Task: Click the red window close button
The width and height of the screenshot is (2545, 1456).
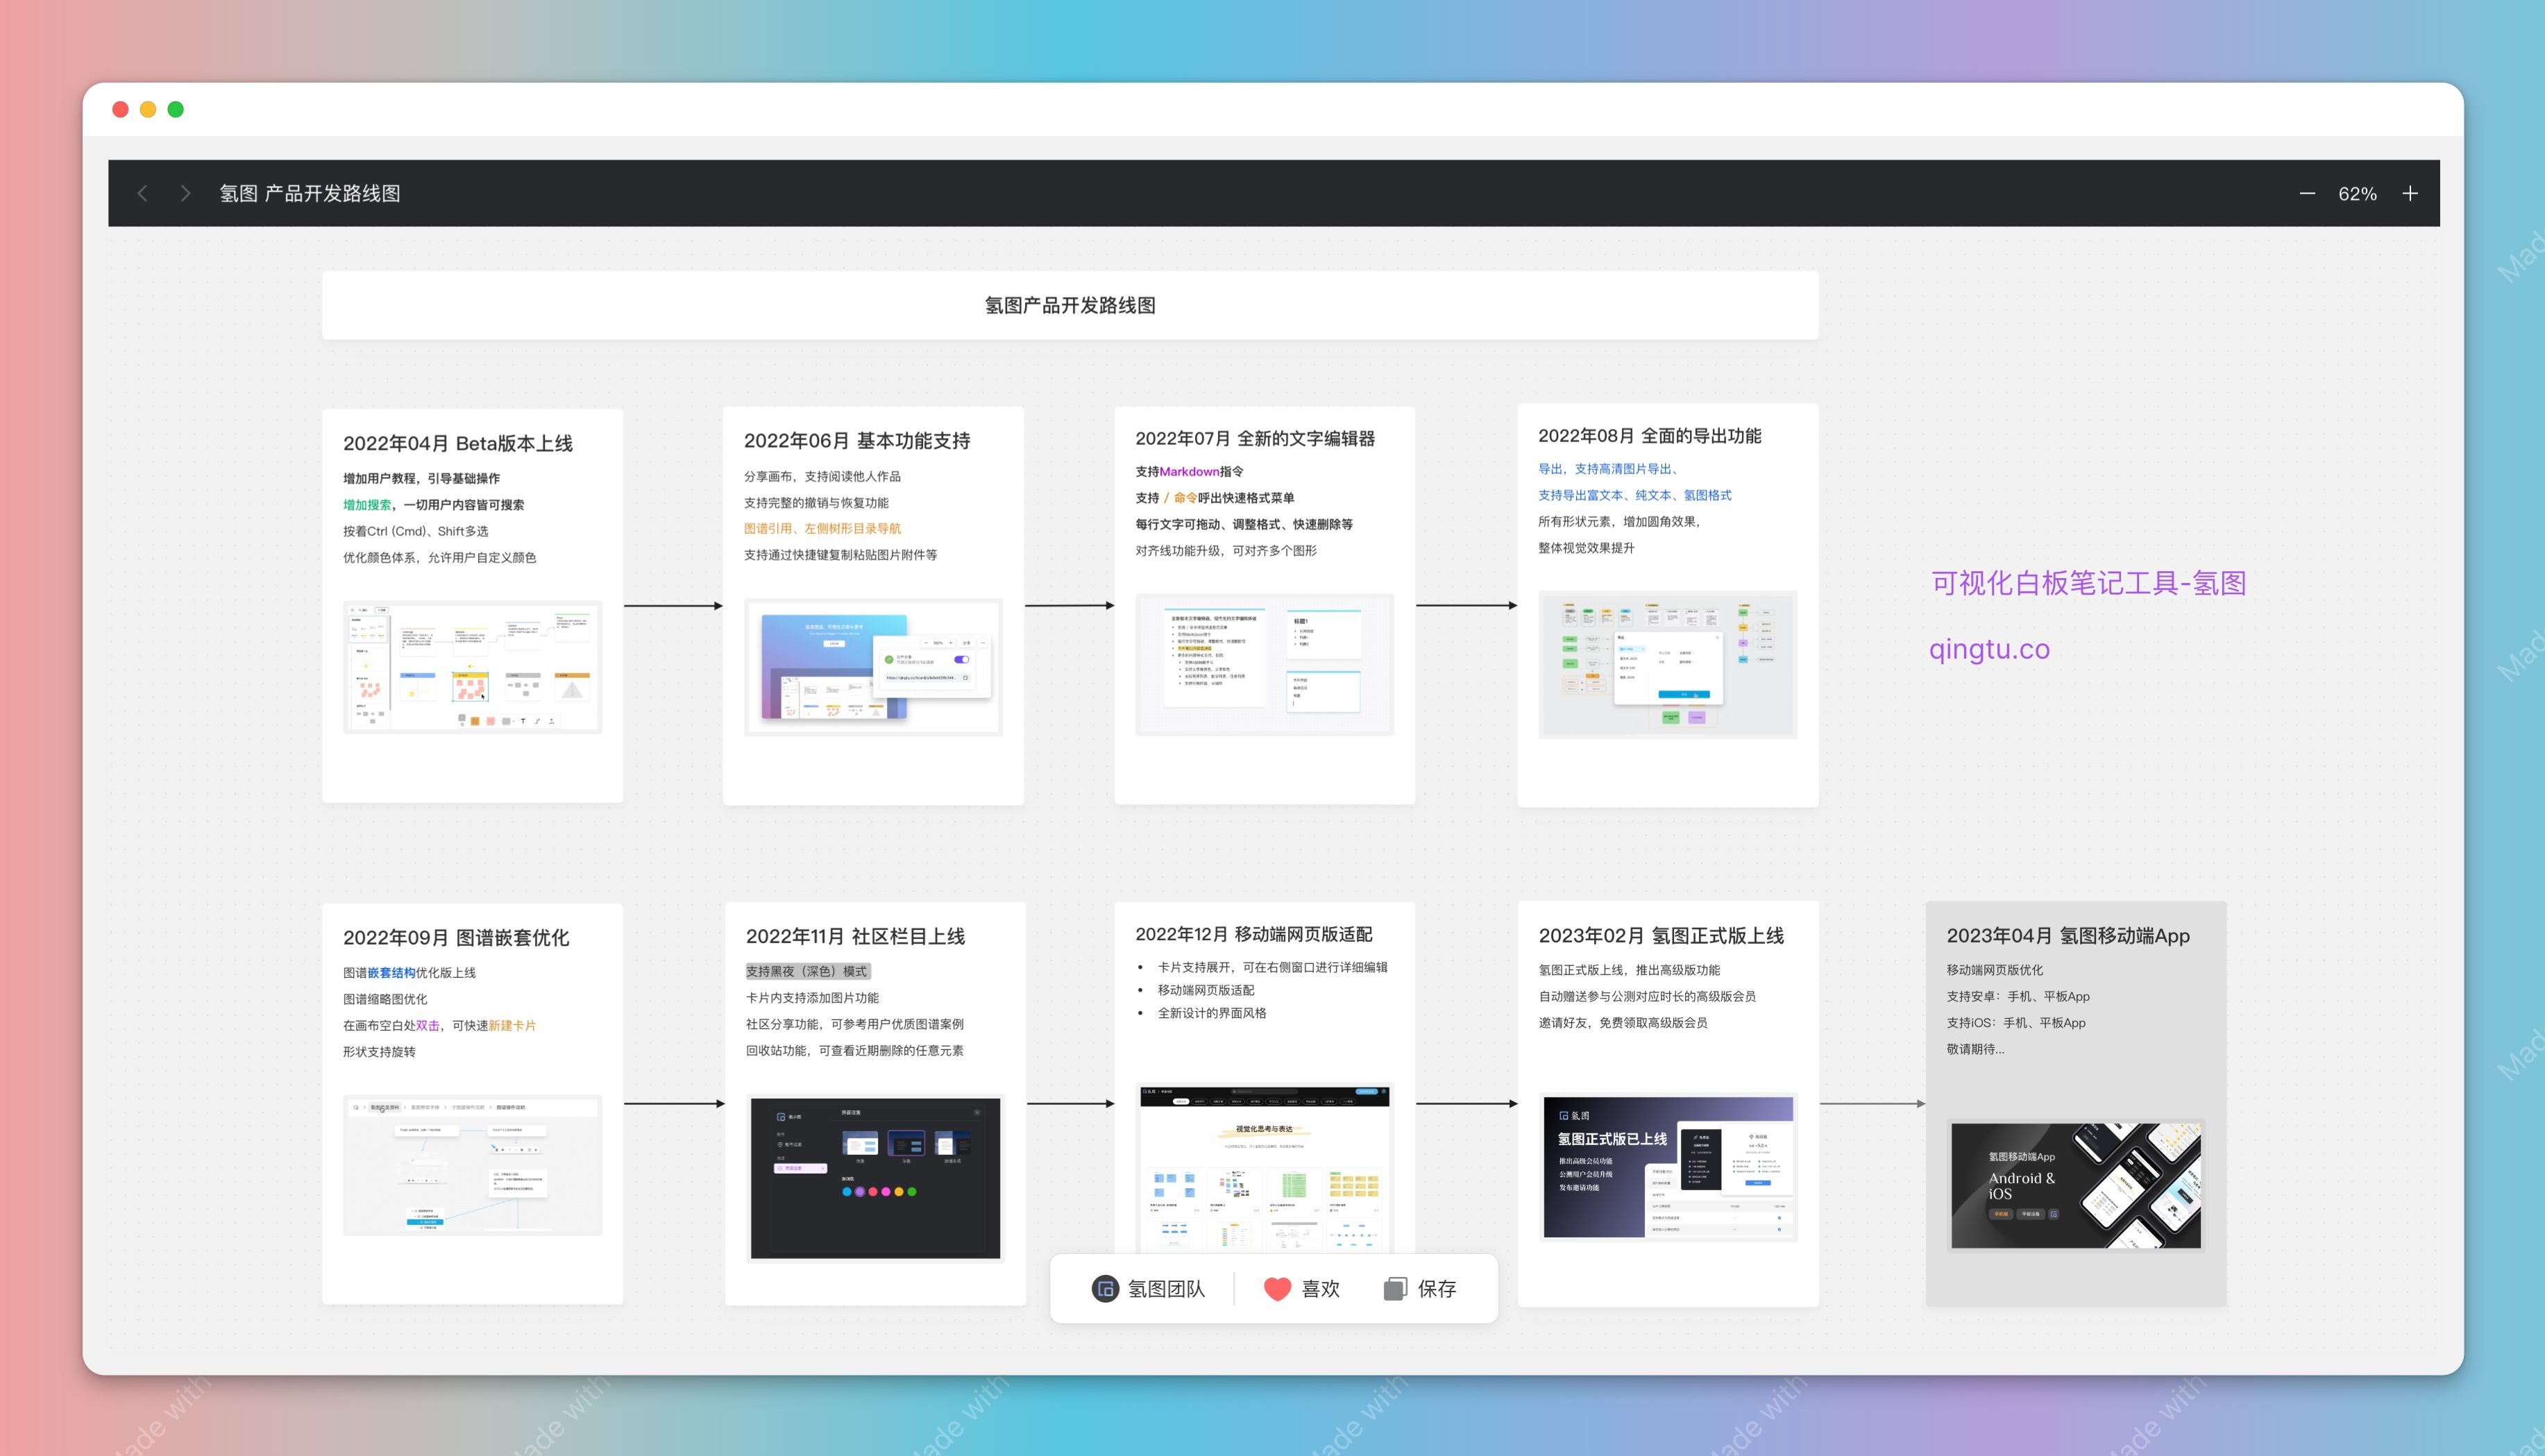Action: pos(120,109)
